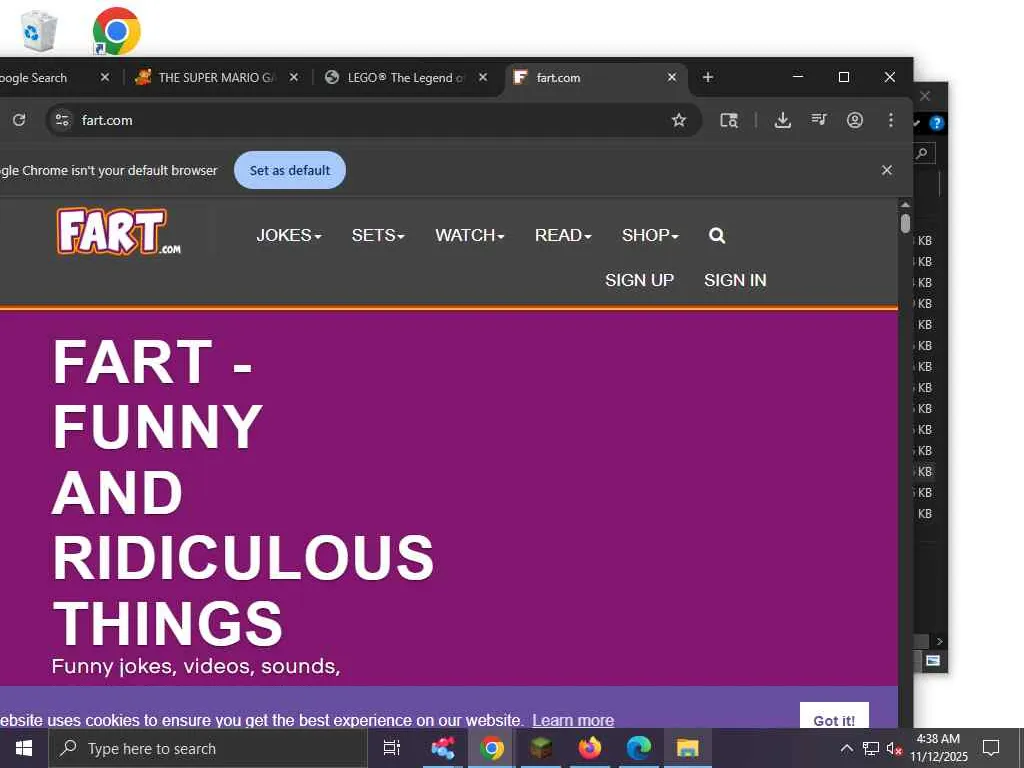Open Google Lens search icon in toolbar
The image size is (1024, 768).
pos(729,120)
